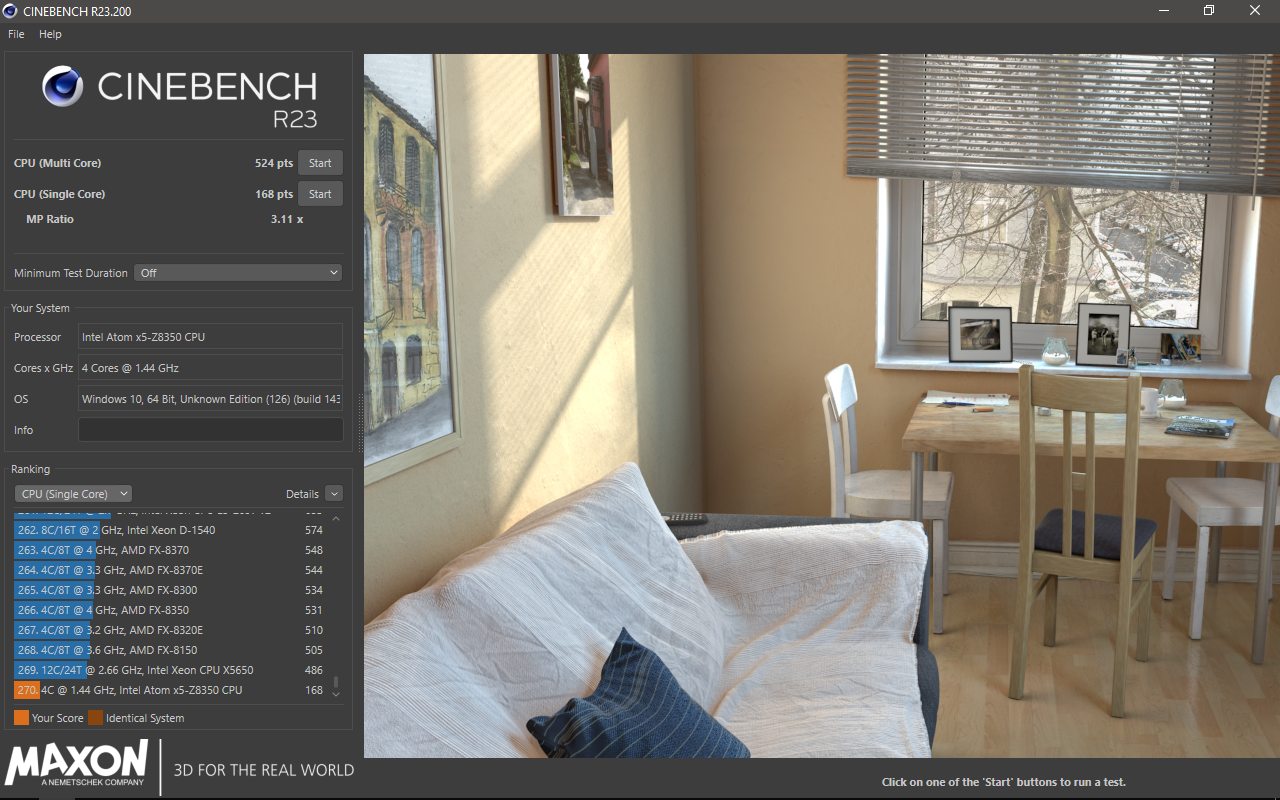
Task: Open the Minimum Test Duration dropdown
Action: point(238,273)
